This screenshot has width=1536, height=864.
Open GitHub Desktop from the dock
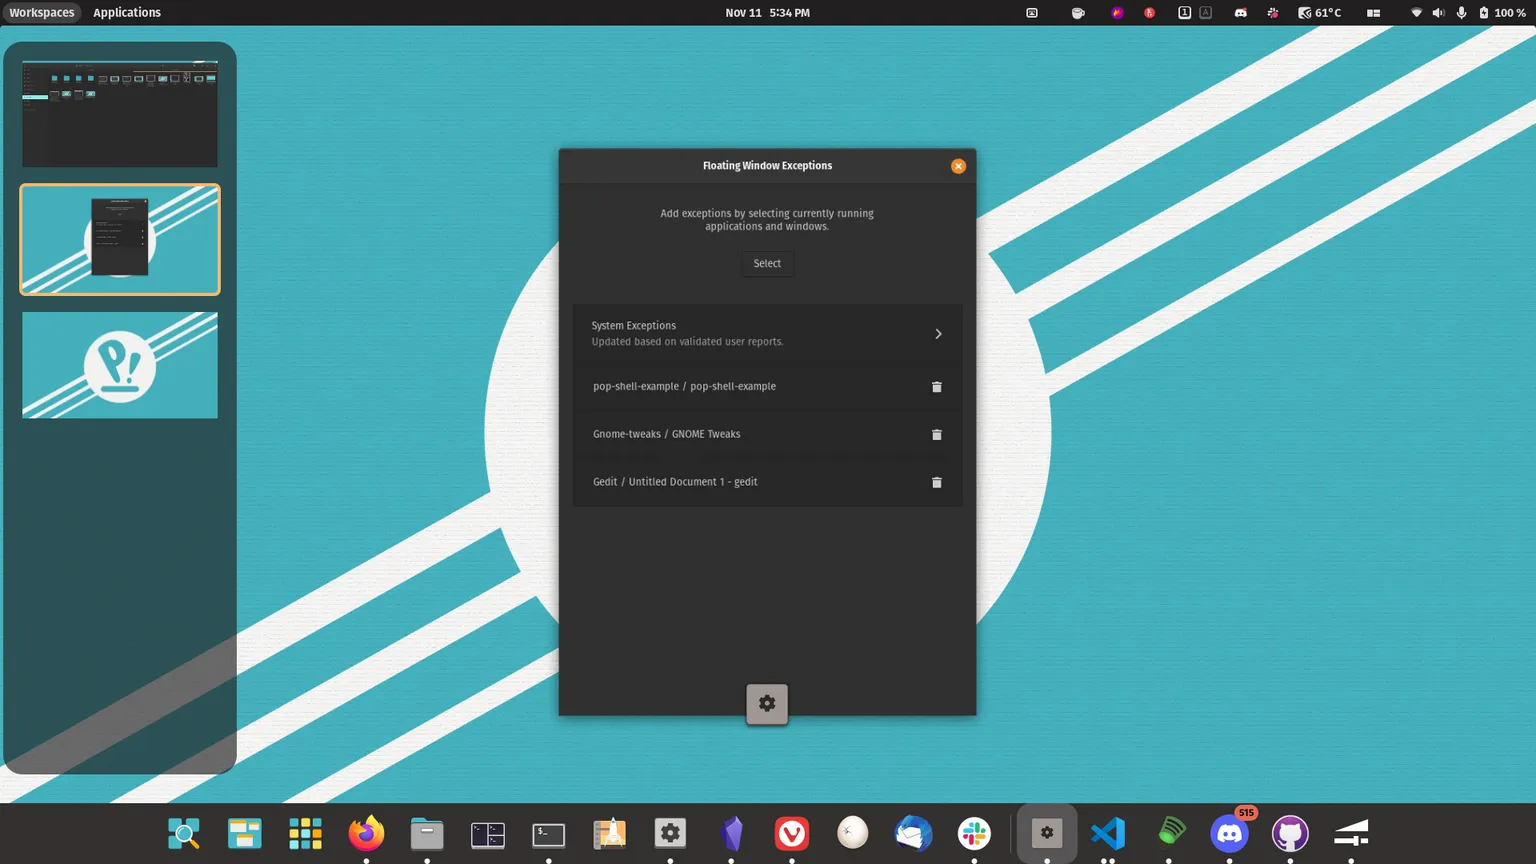click(1290, 833)
